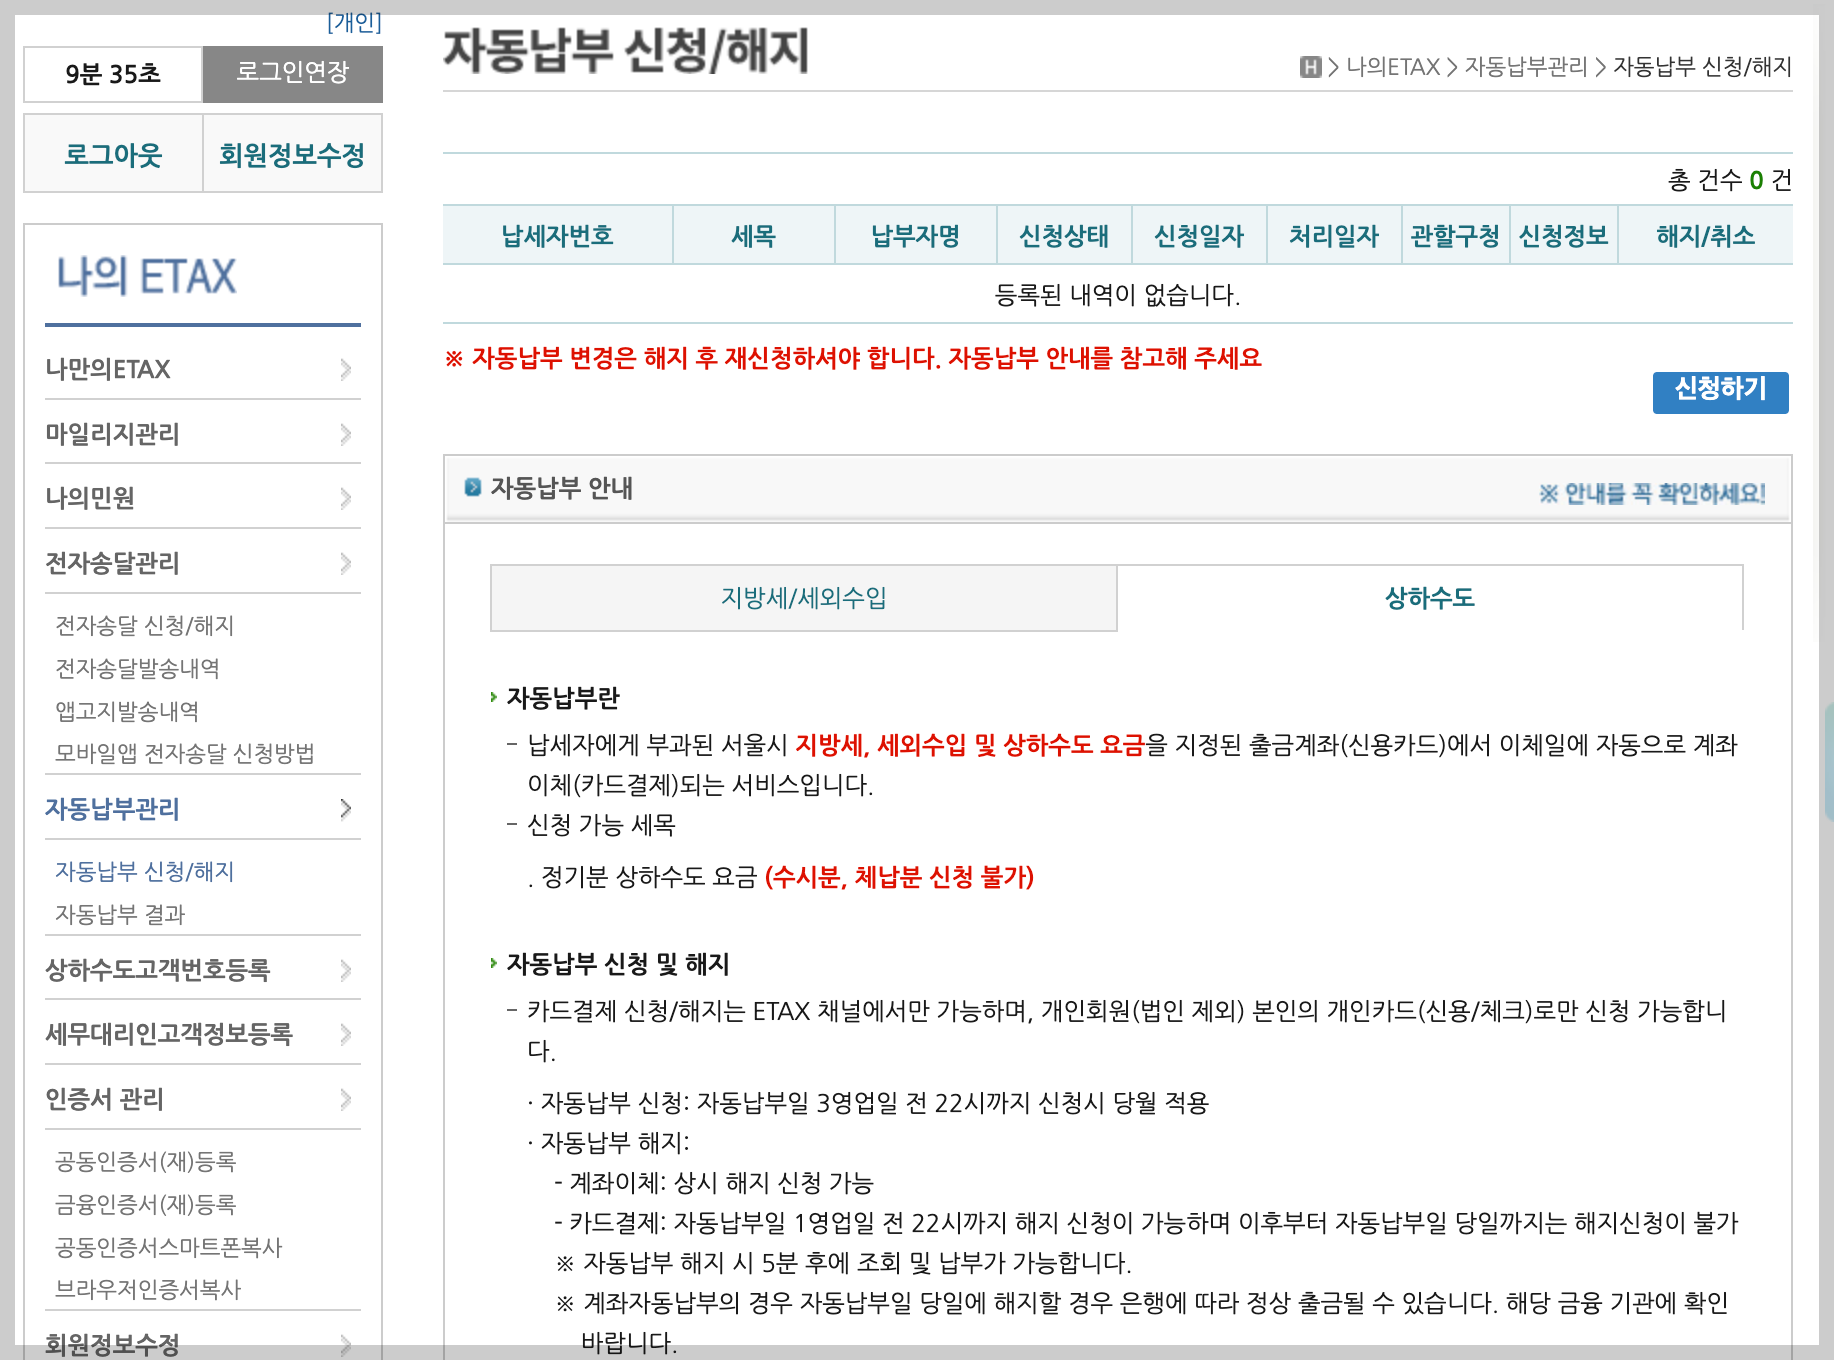The image size is (1834, 1360).
Task: Click the 자동납부란 section heading
Action: click(563, 697)
